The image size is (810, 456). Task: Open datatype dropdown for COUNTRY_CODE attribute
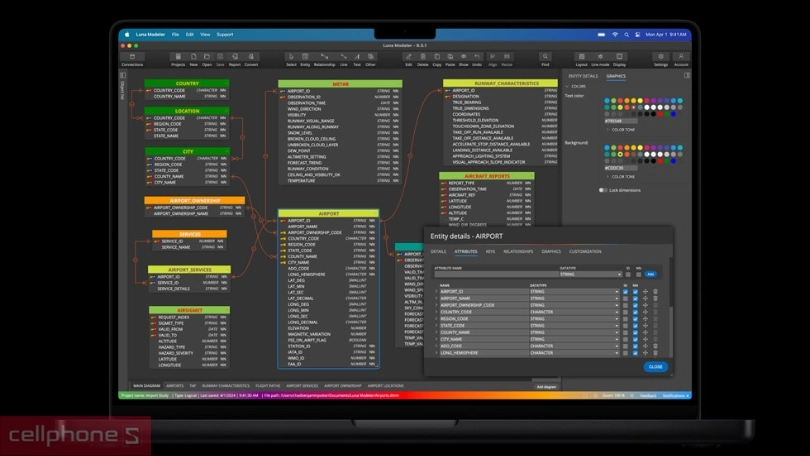coord(616,312)
